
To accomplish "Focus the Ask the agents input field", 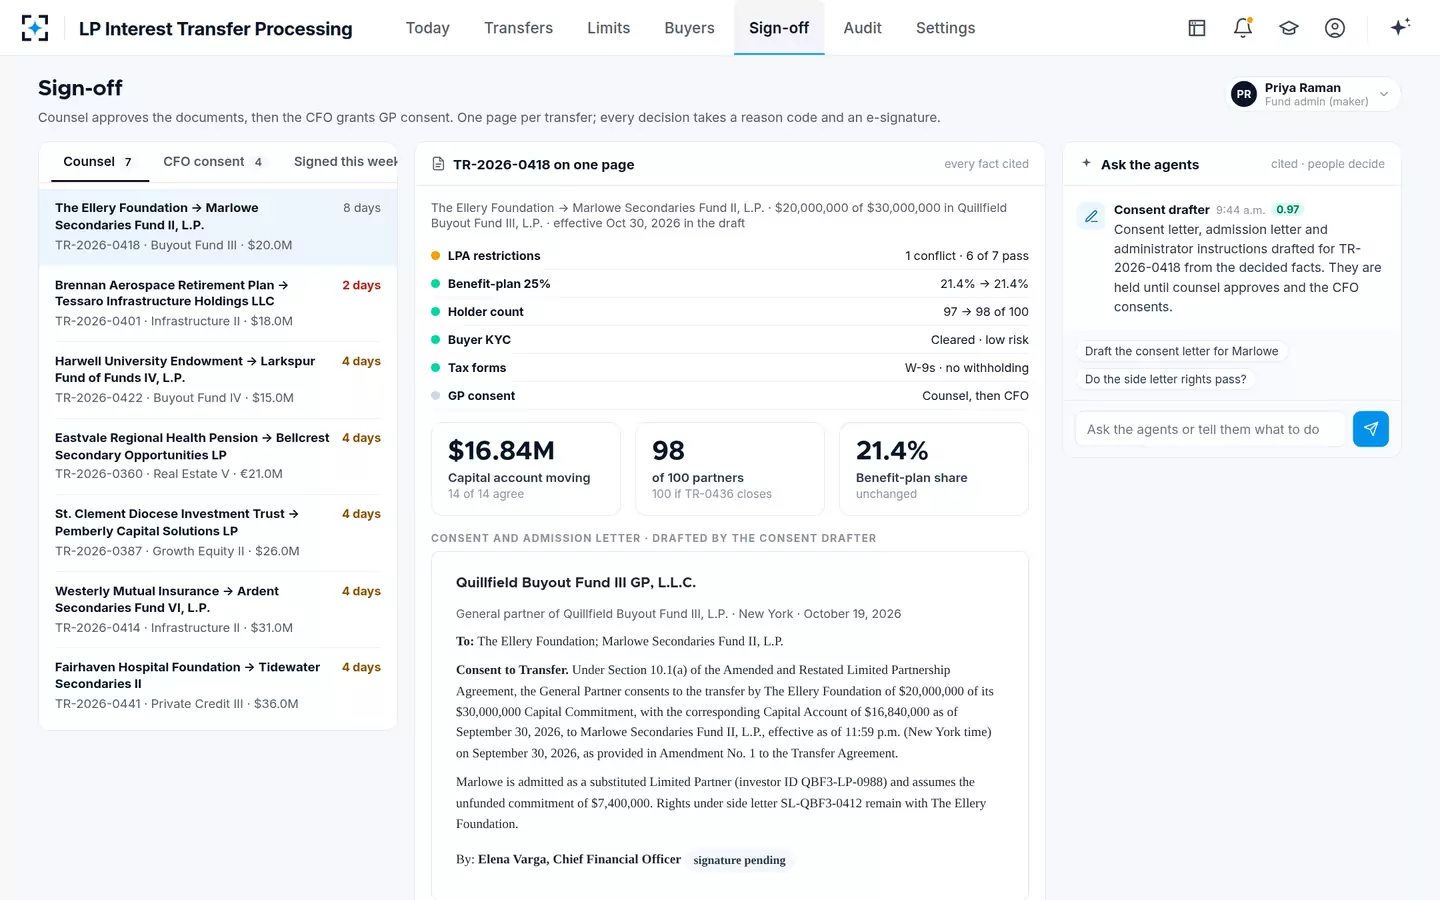I will [1211, 429].
